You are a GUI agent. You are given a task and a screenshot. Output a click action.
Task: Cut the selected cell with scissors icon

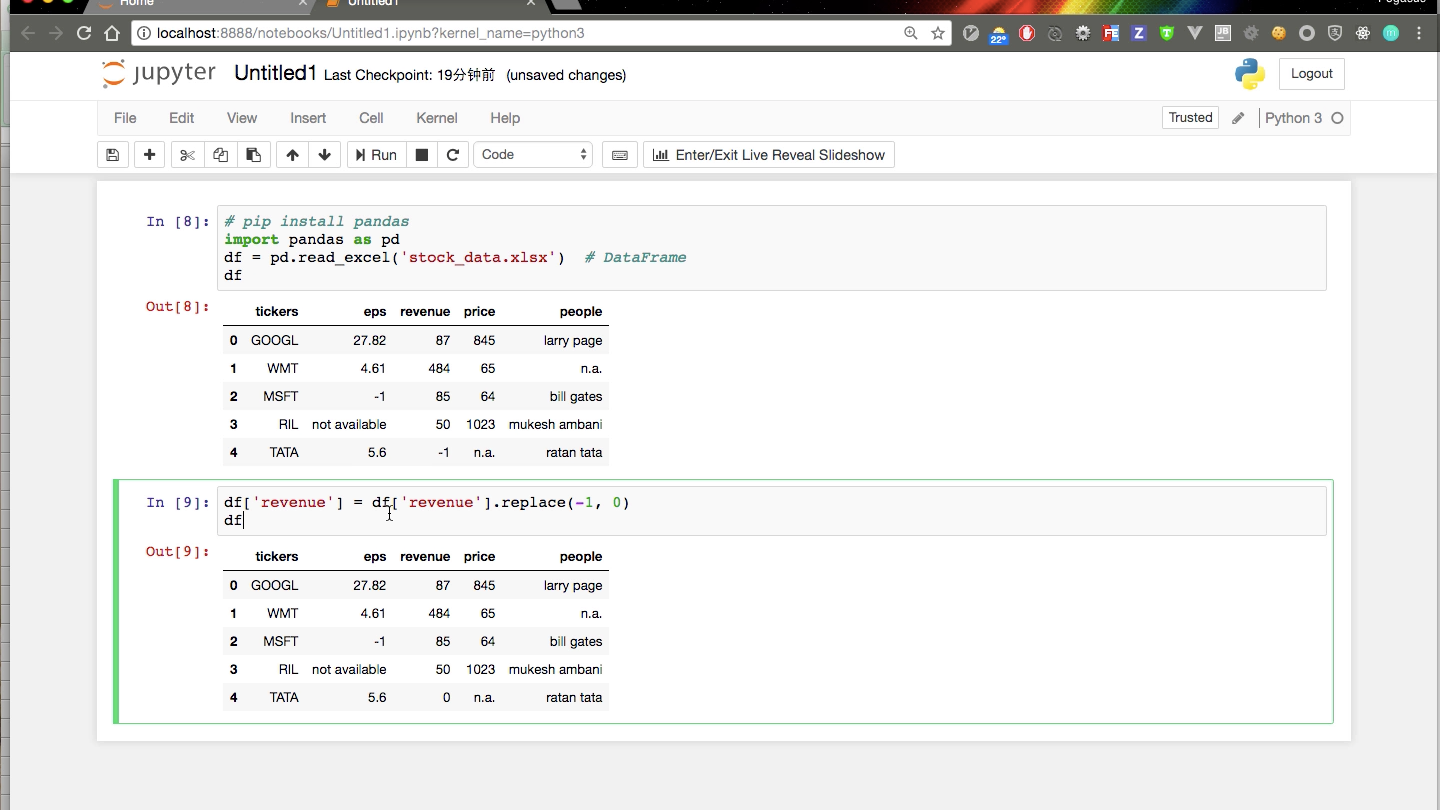pos(186,154)
